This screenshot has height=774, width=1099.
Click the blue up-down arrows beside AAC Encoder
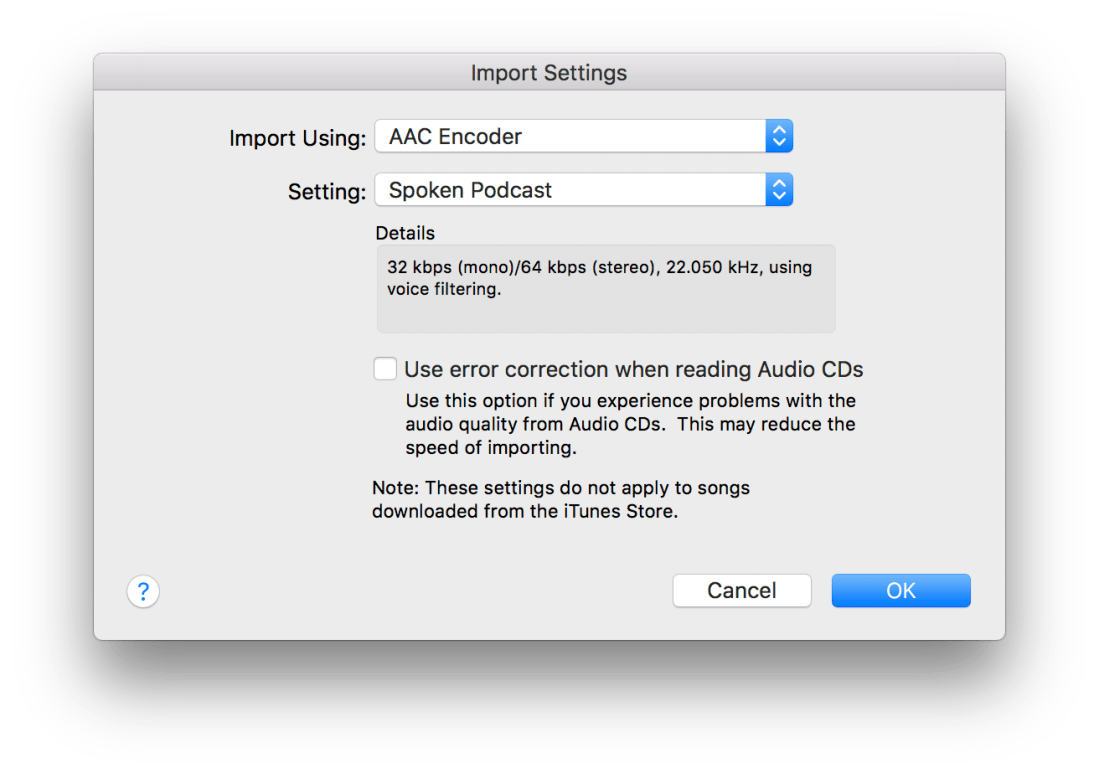(779, 136)
